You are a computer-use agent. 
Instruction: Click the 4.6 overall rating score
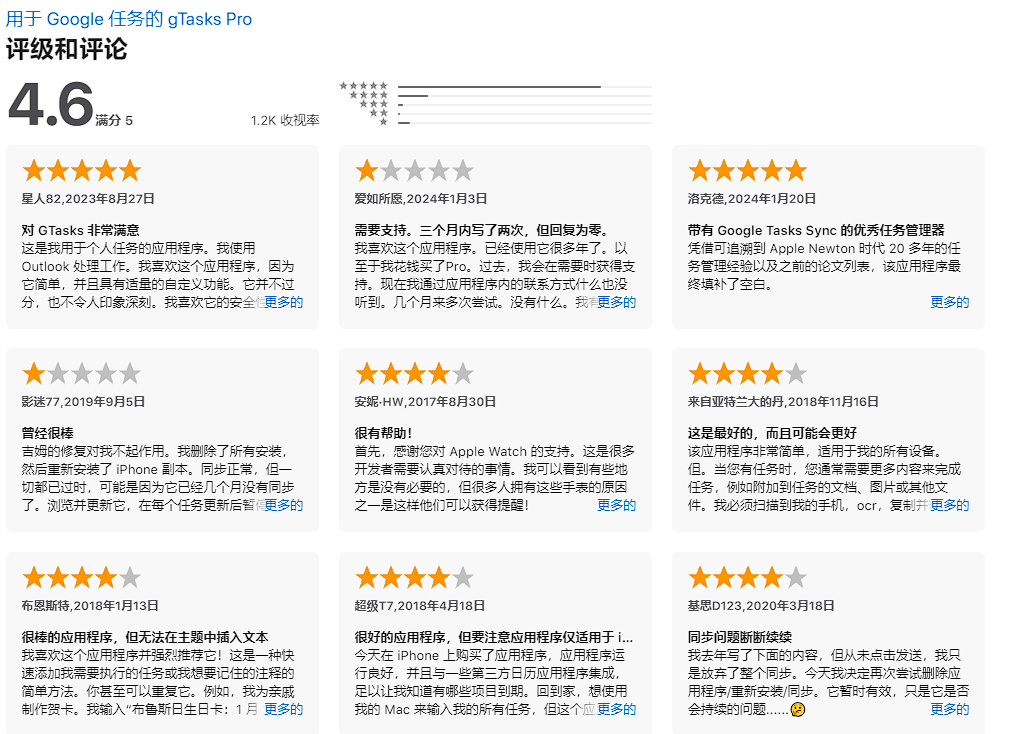51,104
